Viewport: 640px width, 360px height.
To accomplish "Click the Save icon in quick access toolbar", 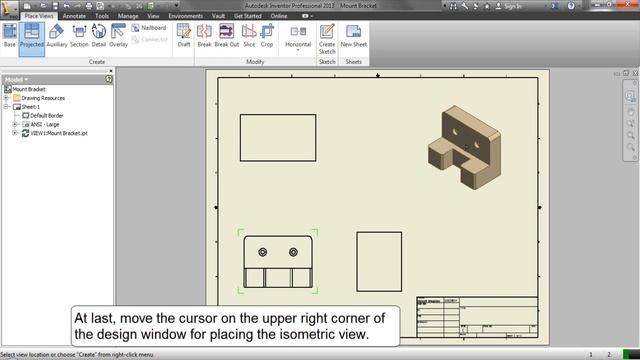I will coord(55,6).
